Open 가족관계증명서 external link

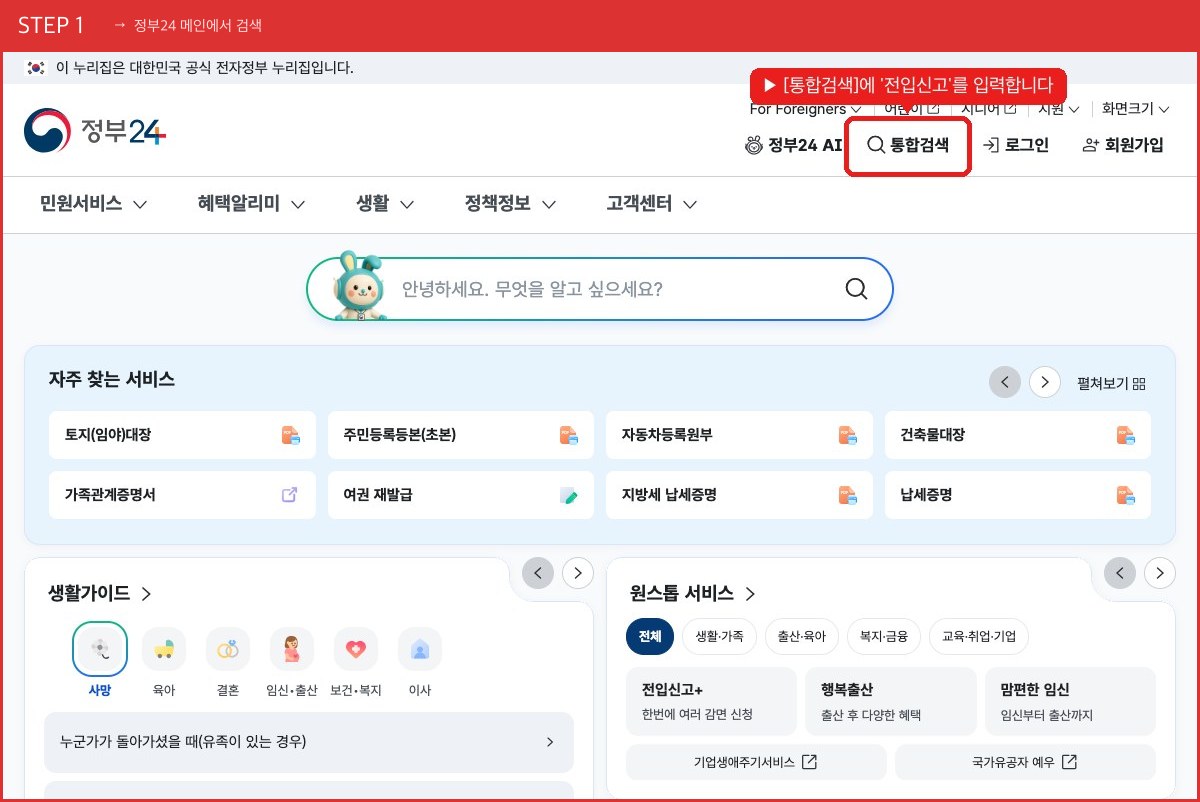(x=182, y=494)
